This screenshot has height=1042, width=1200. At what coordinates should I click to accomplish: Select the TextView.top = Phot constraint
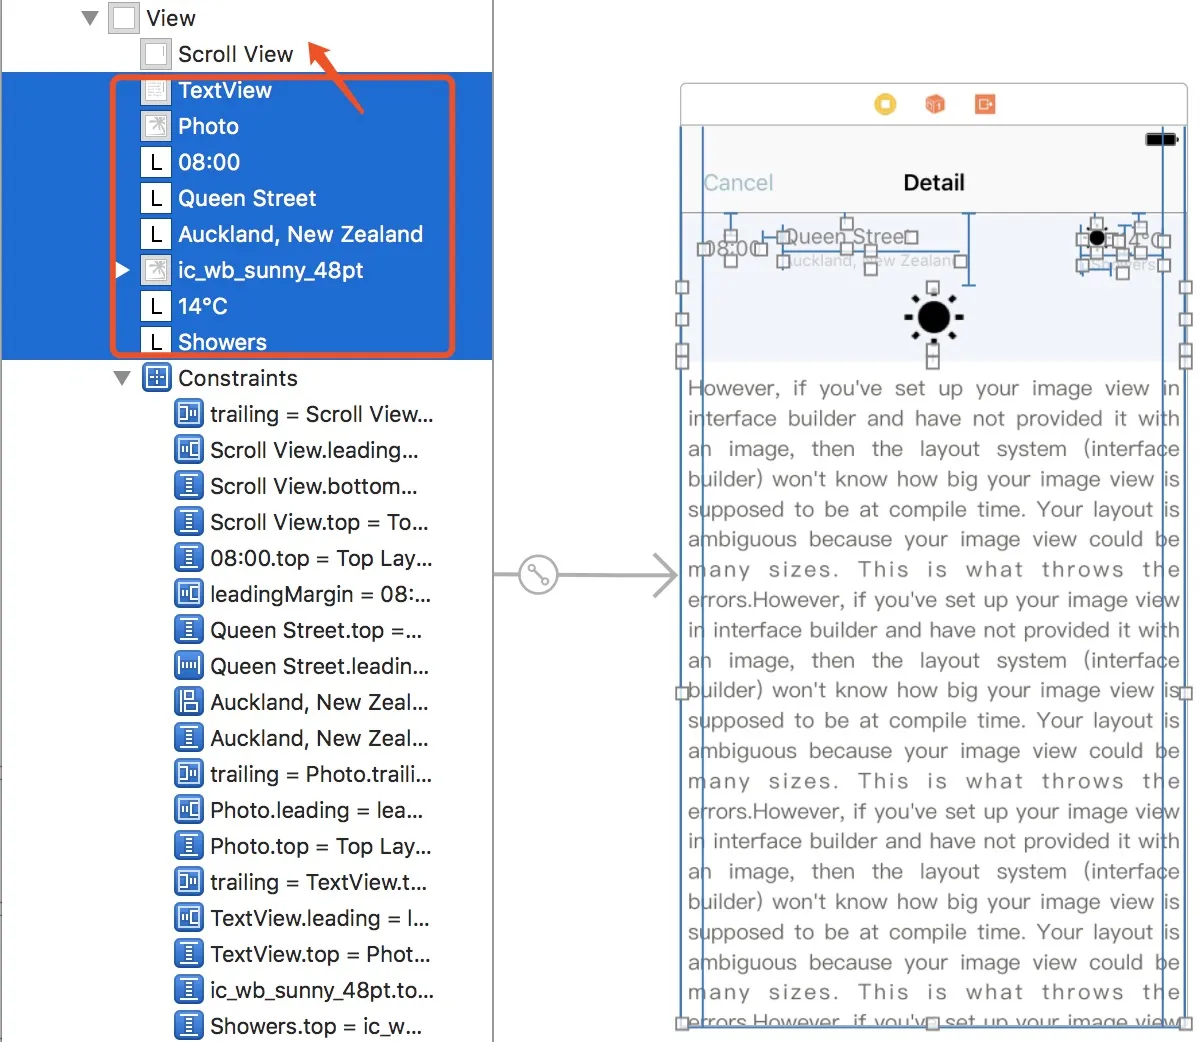246,954
